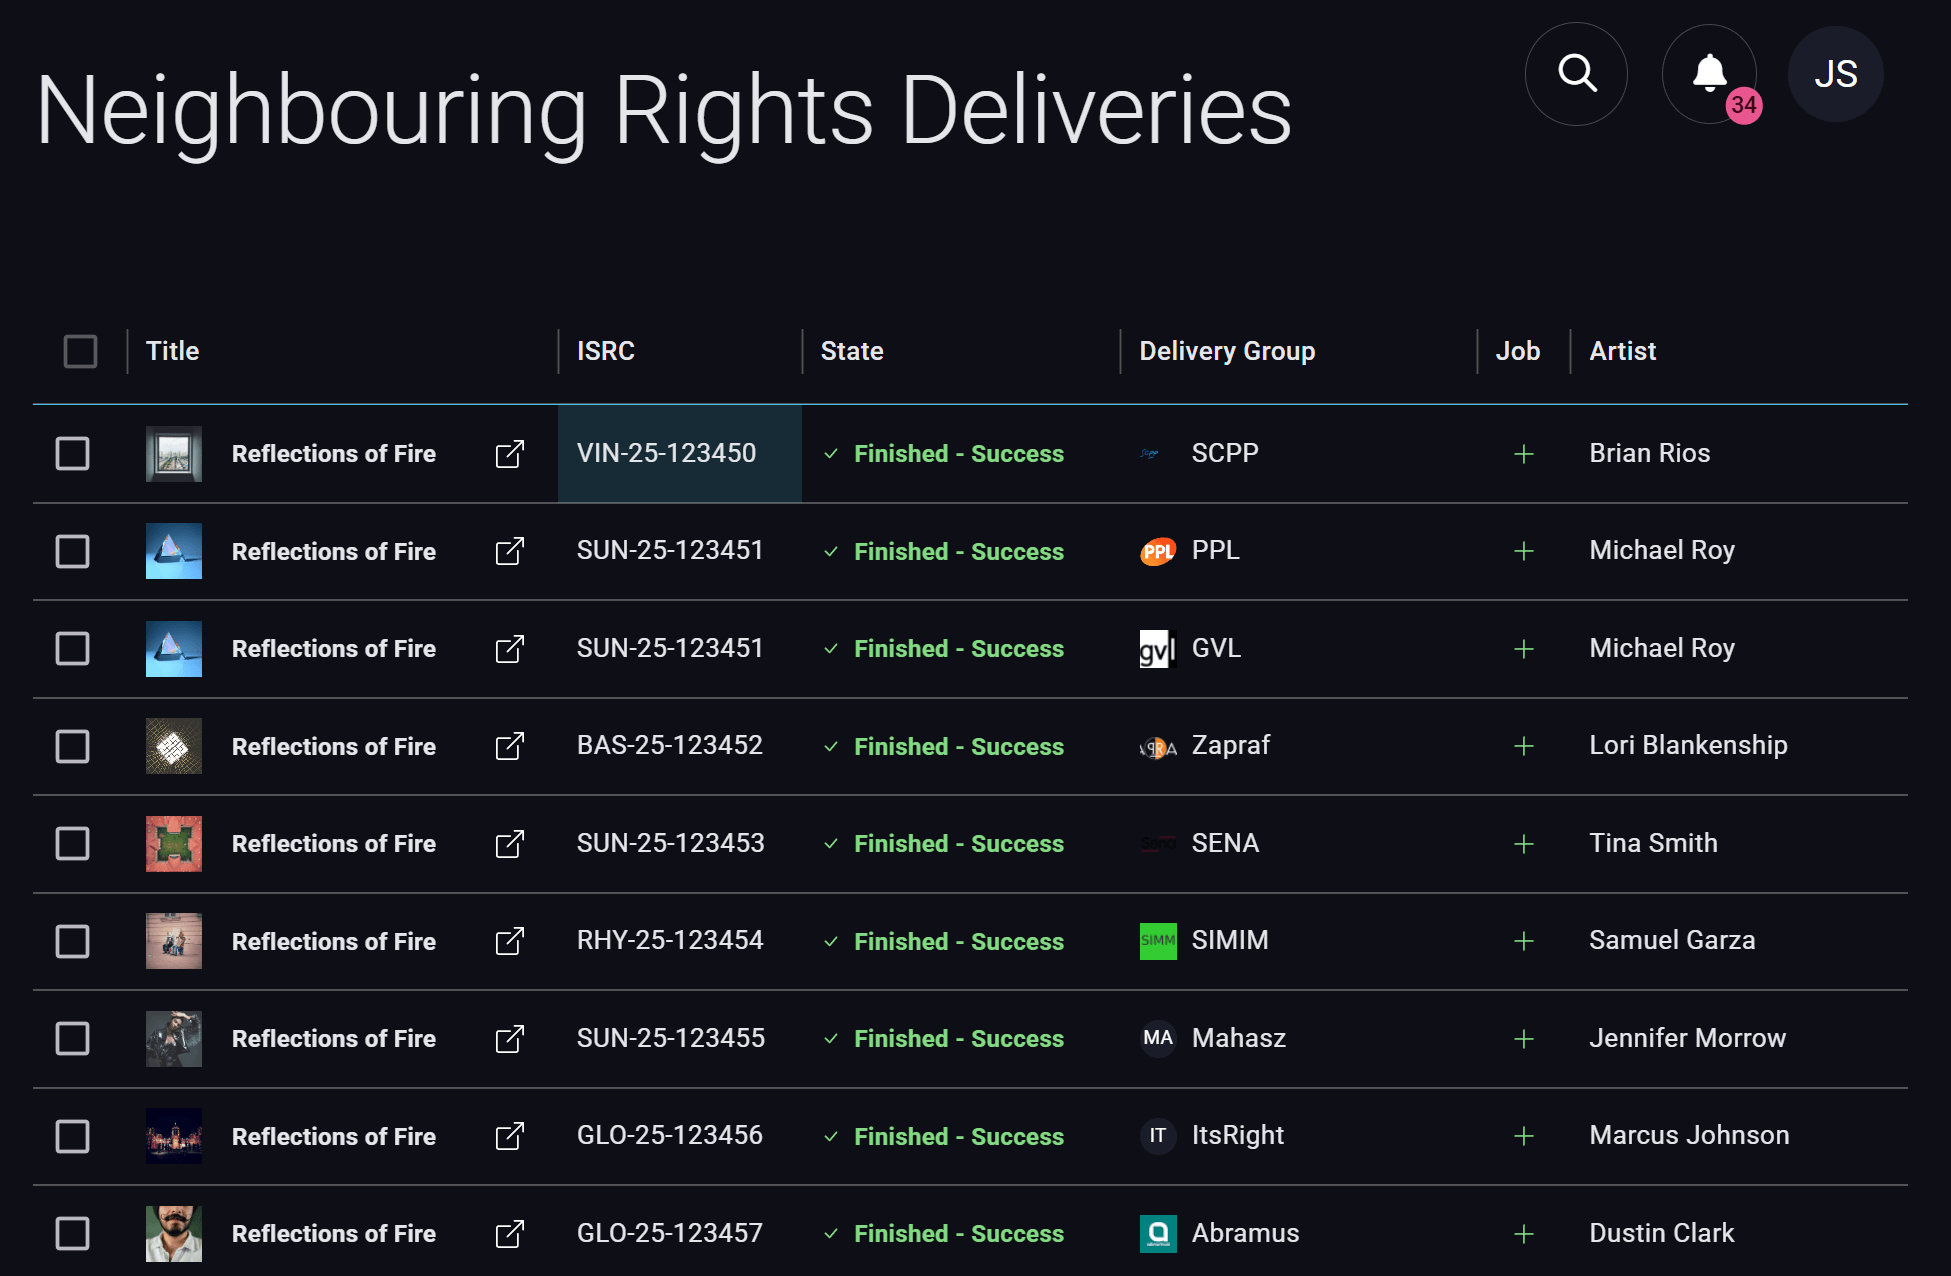Image resolution: width=1951 pixels, height=1276 pixels.
Task: Check the GLO-25-123457 row checkbox
Action: [x=72, y=1234]
